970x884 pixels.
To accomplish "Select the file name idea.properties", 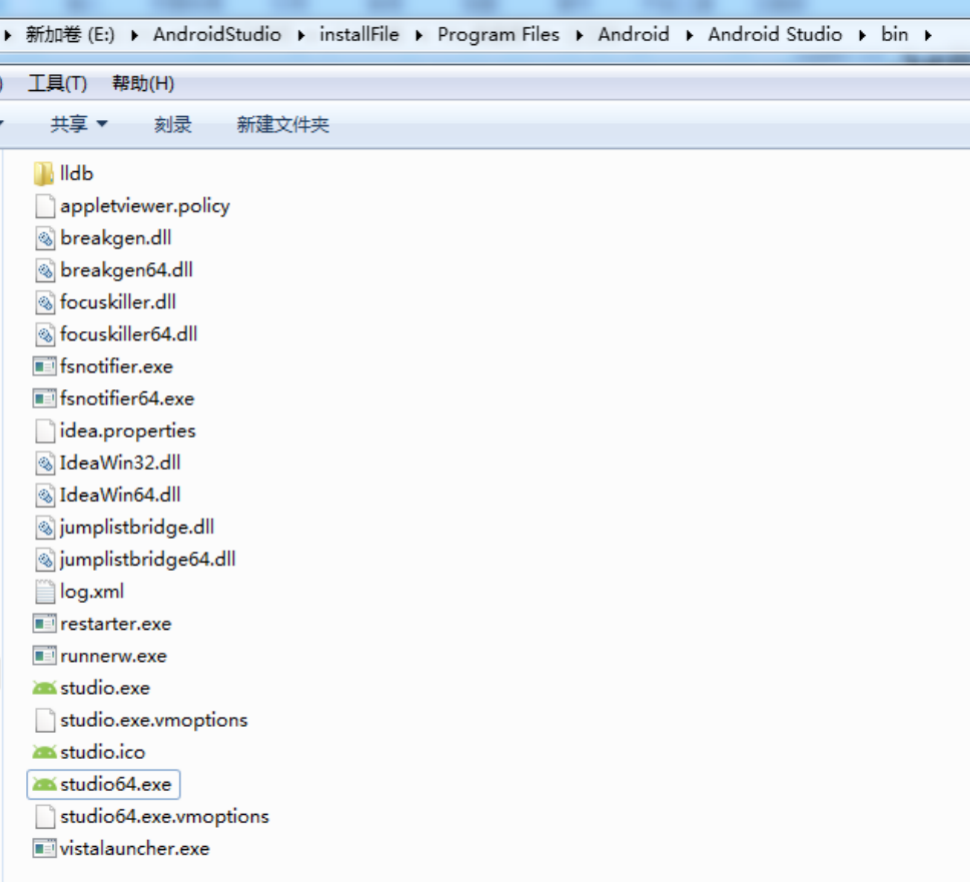I will [x=127, y=431].
